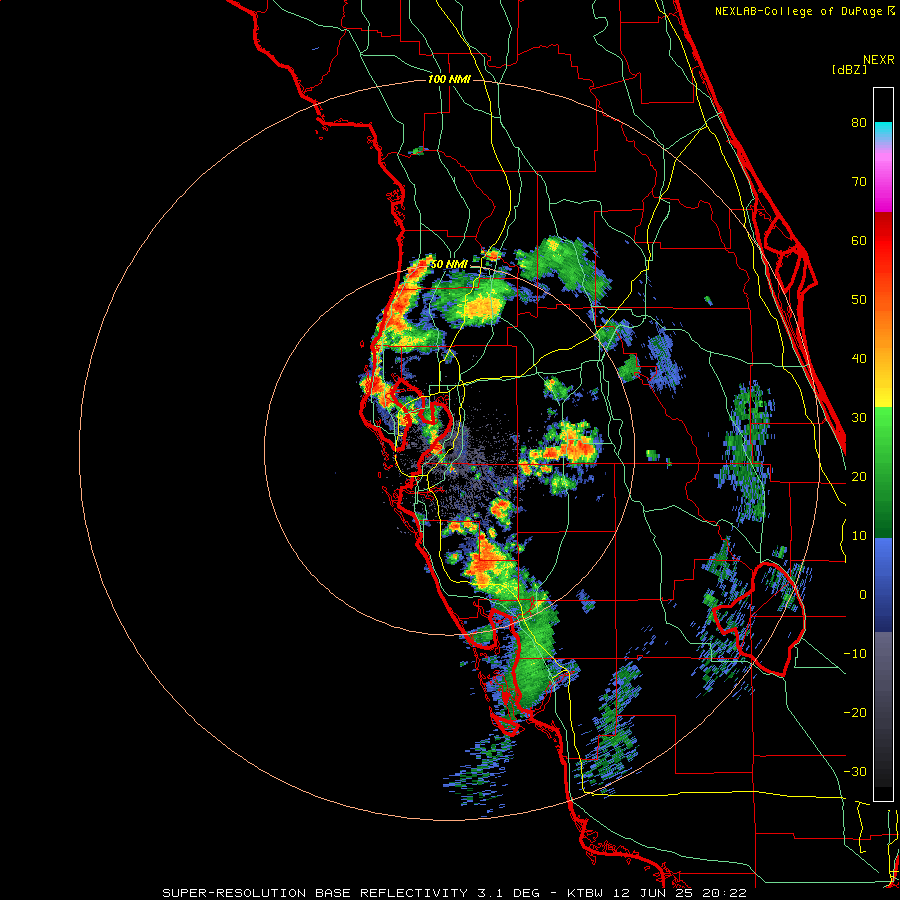Select the 50 NMI range ring label
Screen dimensions: 900x900
(x=449, y=265)
